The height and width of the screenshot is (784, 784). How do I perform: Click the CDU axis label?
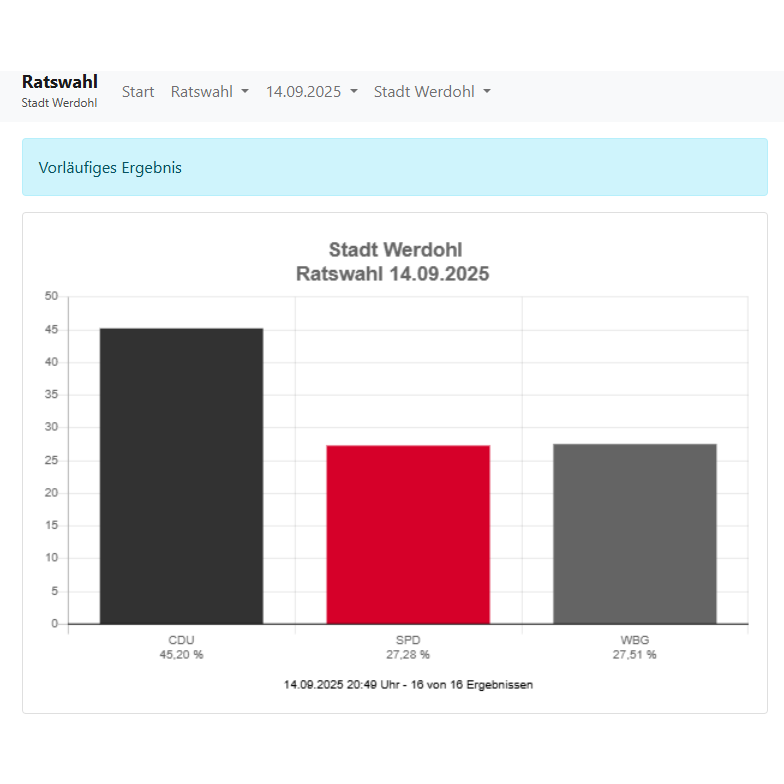pyautogui.click(x=181, y=639)
